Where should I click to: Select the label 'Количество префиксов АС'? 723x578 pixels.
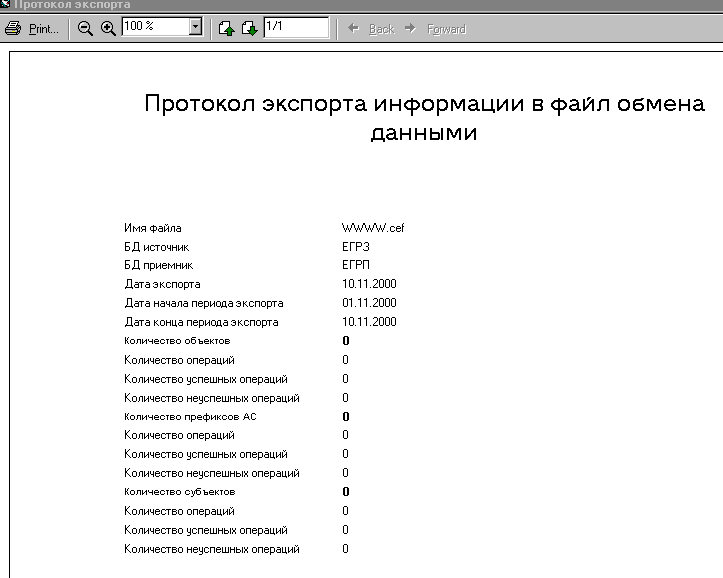pos(190,417)
